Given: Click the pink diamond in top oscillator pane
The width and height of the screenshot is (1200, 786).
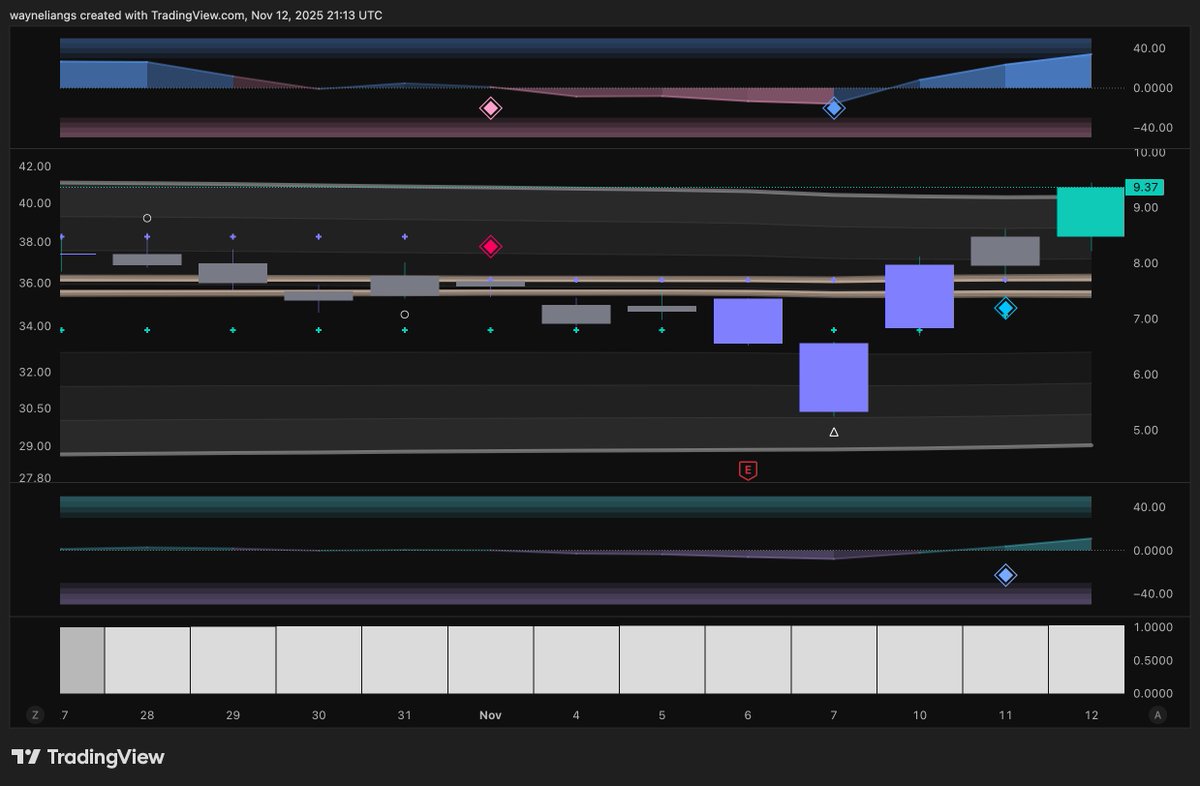Looking at the screenshot, I should point(490,108).
